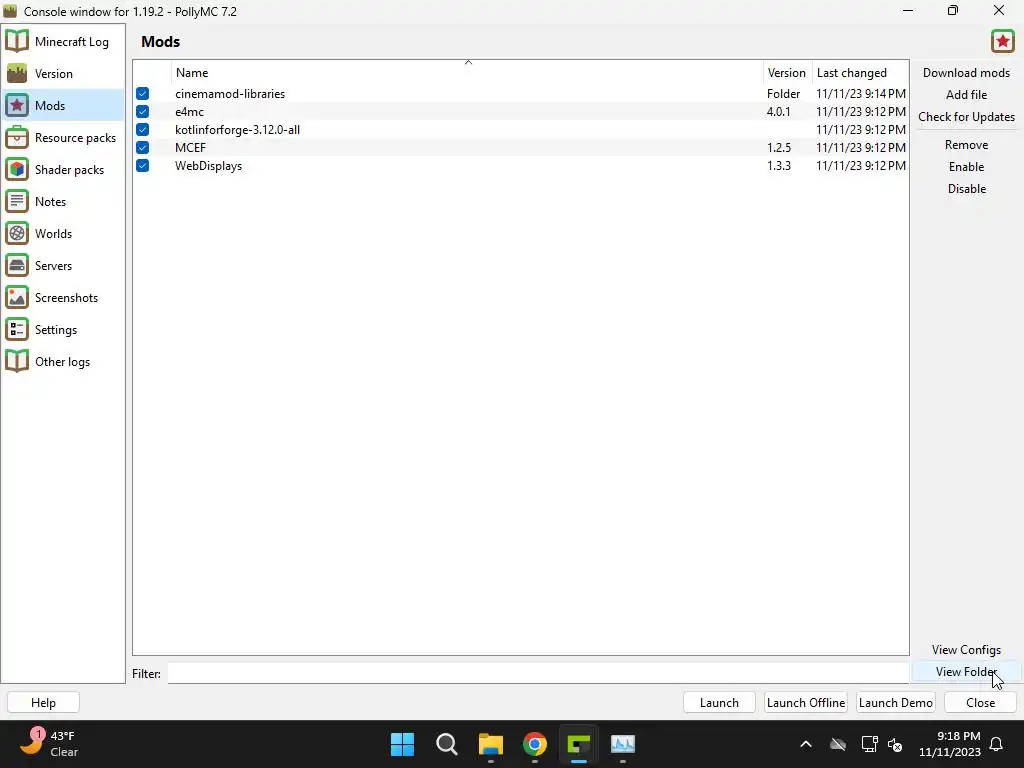The height and width of the screenshot is (768, 1024).
Task: Click the network display tray icon
Action: click(x=869, y=744)
